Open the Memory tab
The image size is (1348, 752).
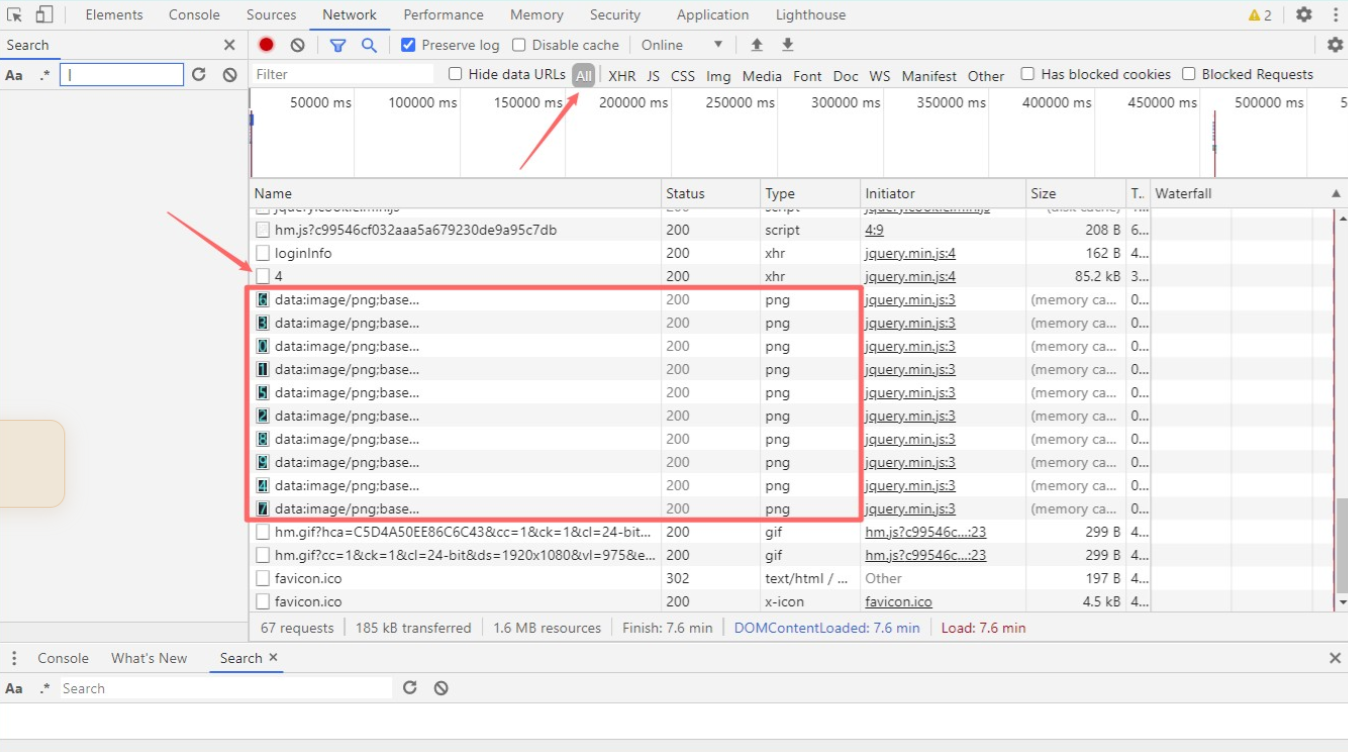(536, 15)
